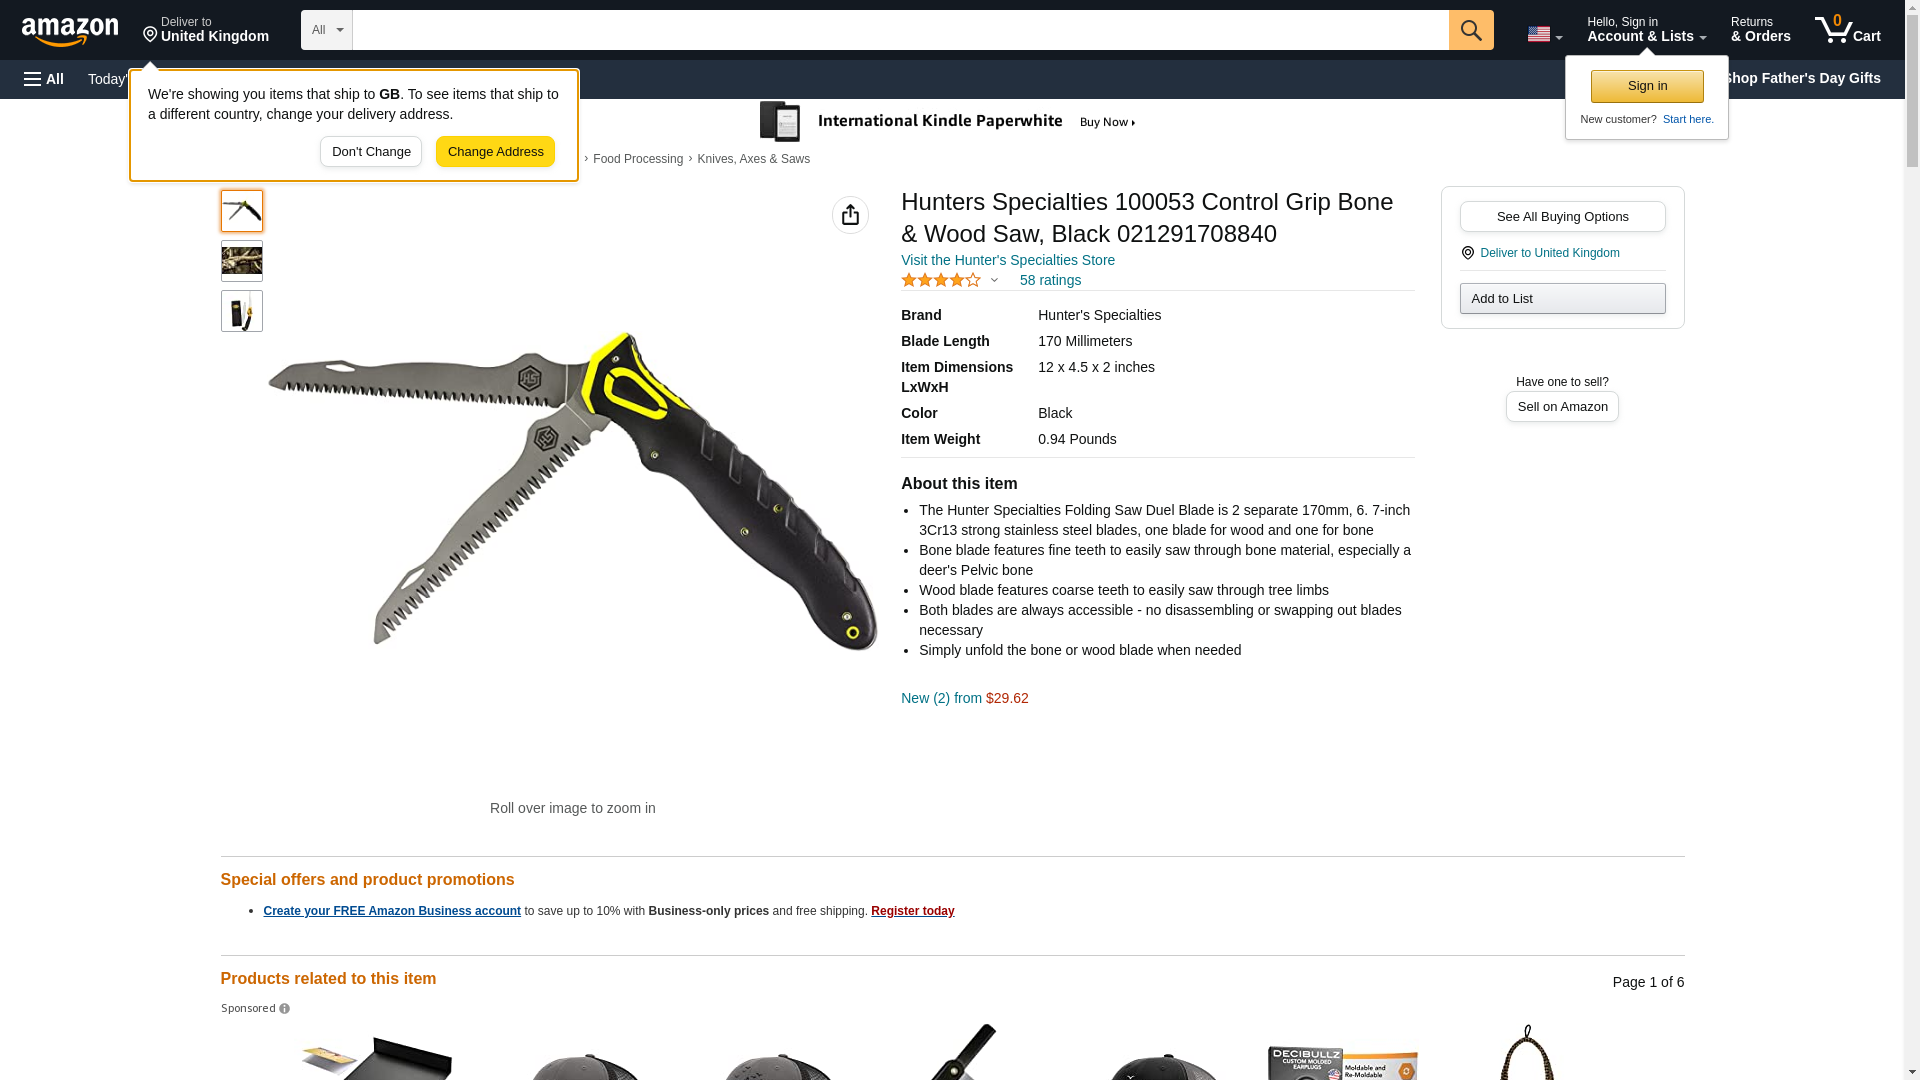Select the third product thumbnail
Image resolution: width=1920 pixels, height=1080 pixels.
tap(242, 311)
